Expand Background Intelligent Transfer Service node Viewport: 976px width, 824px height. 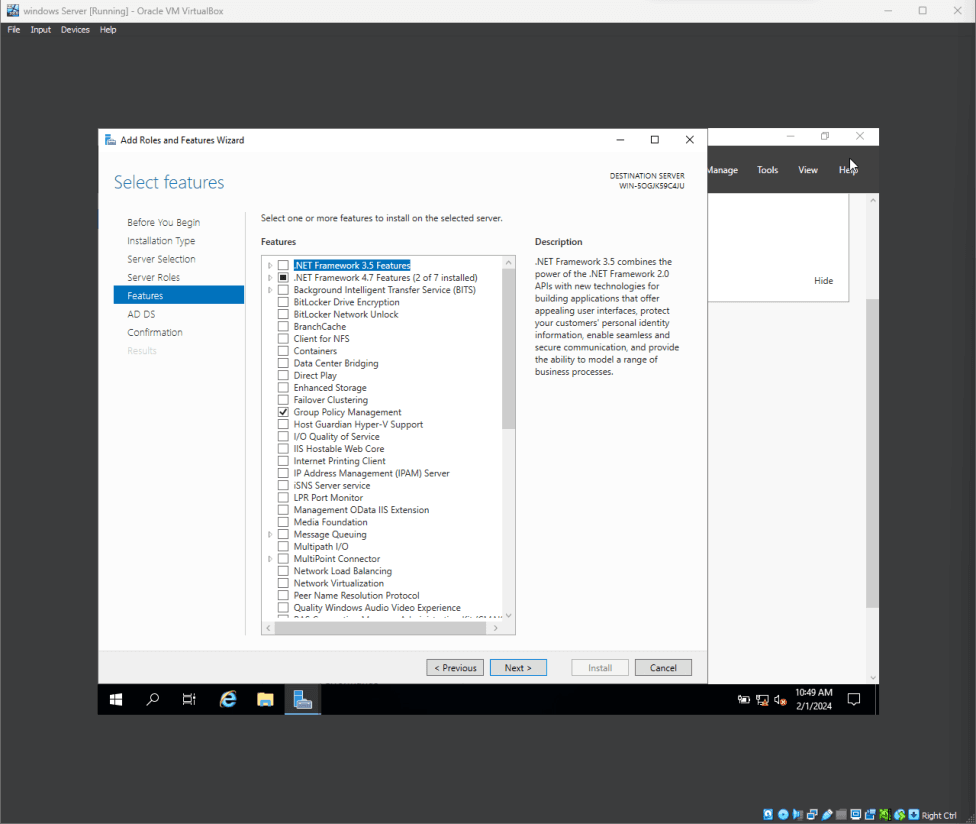click(270, 290)
